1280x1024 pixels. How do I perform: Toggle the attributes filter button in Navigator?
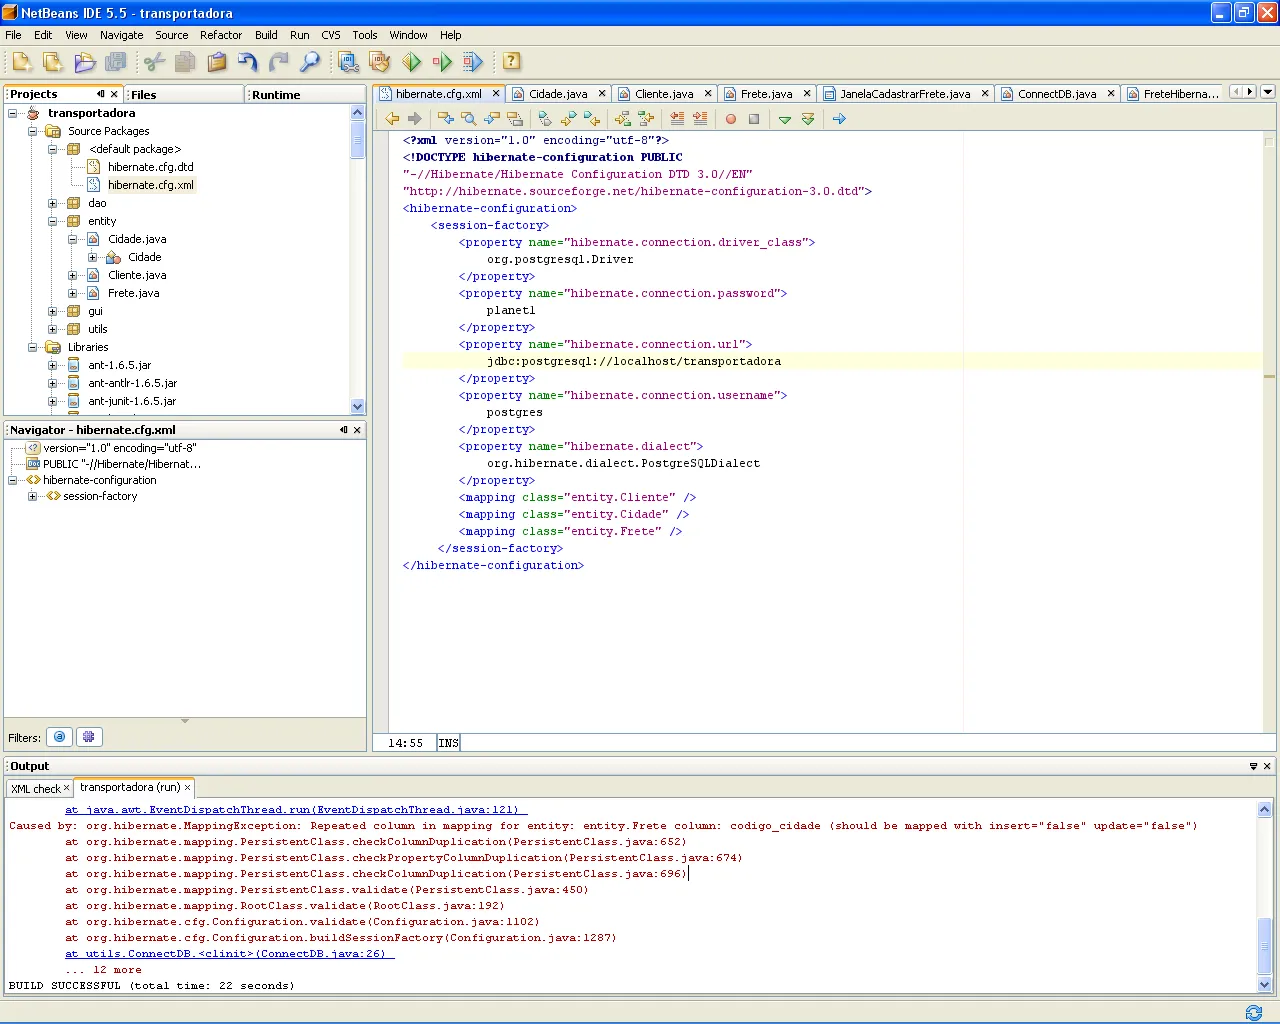pos(60,737)
